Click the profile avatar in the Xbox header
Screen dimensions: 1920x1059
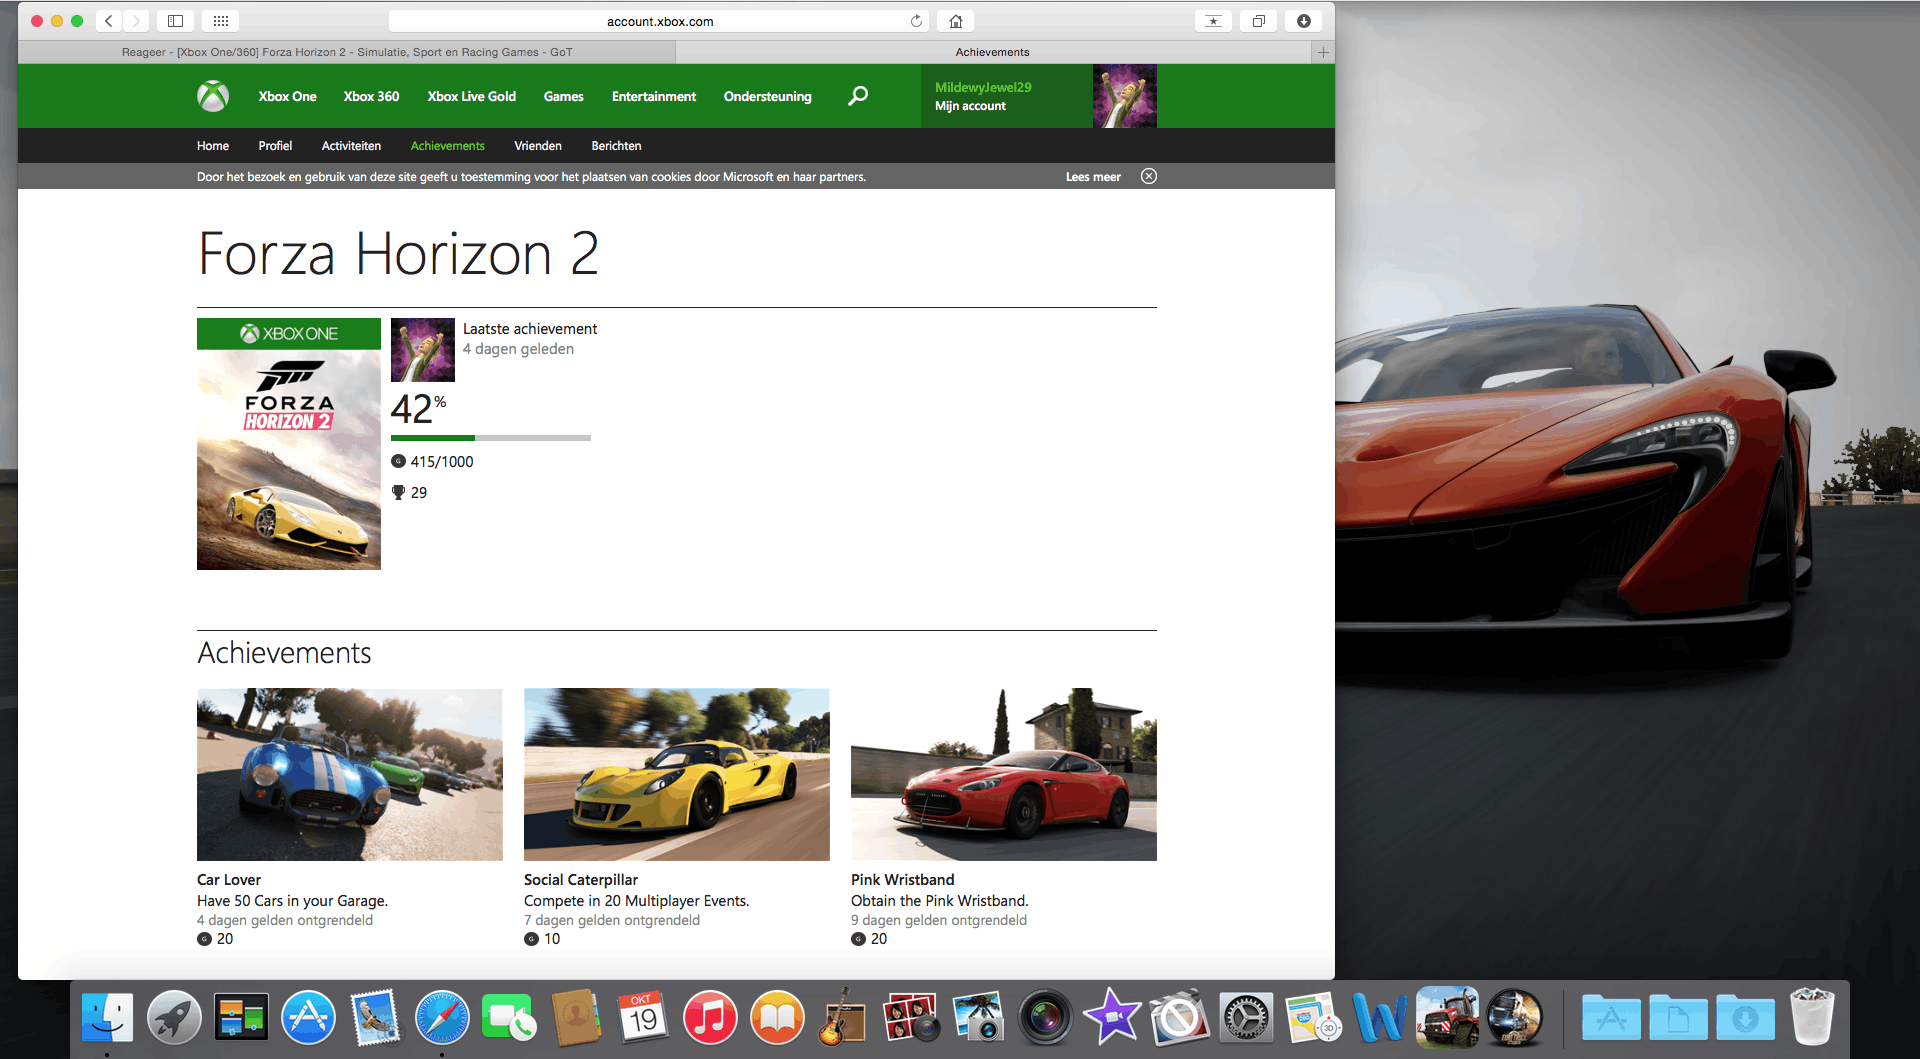(1125, 96)
